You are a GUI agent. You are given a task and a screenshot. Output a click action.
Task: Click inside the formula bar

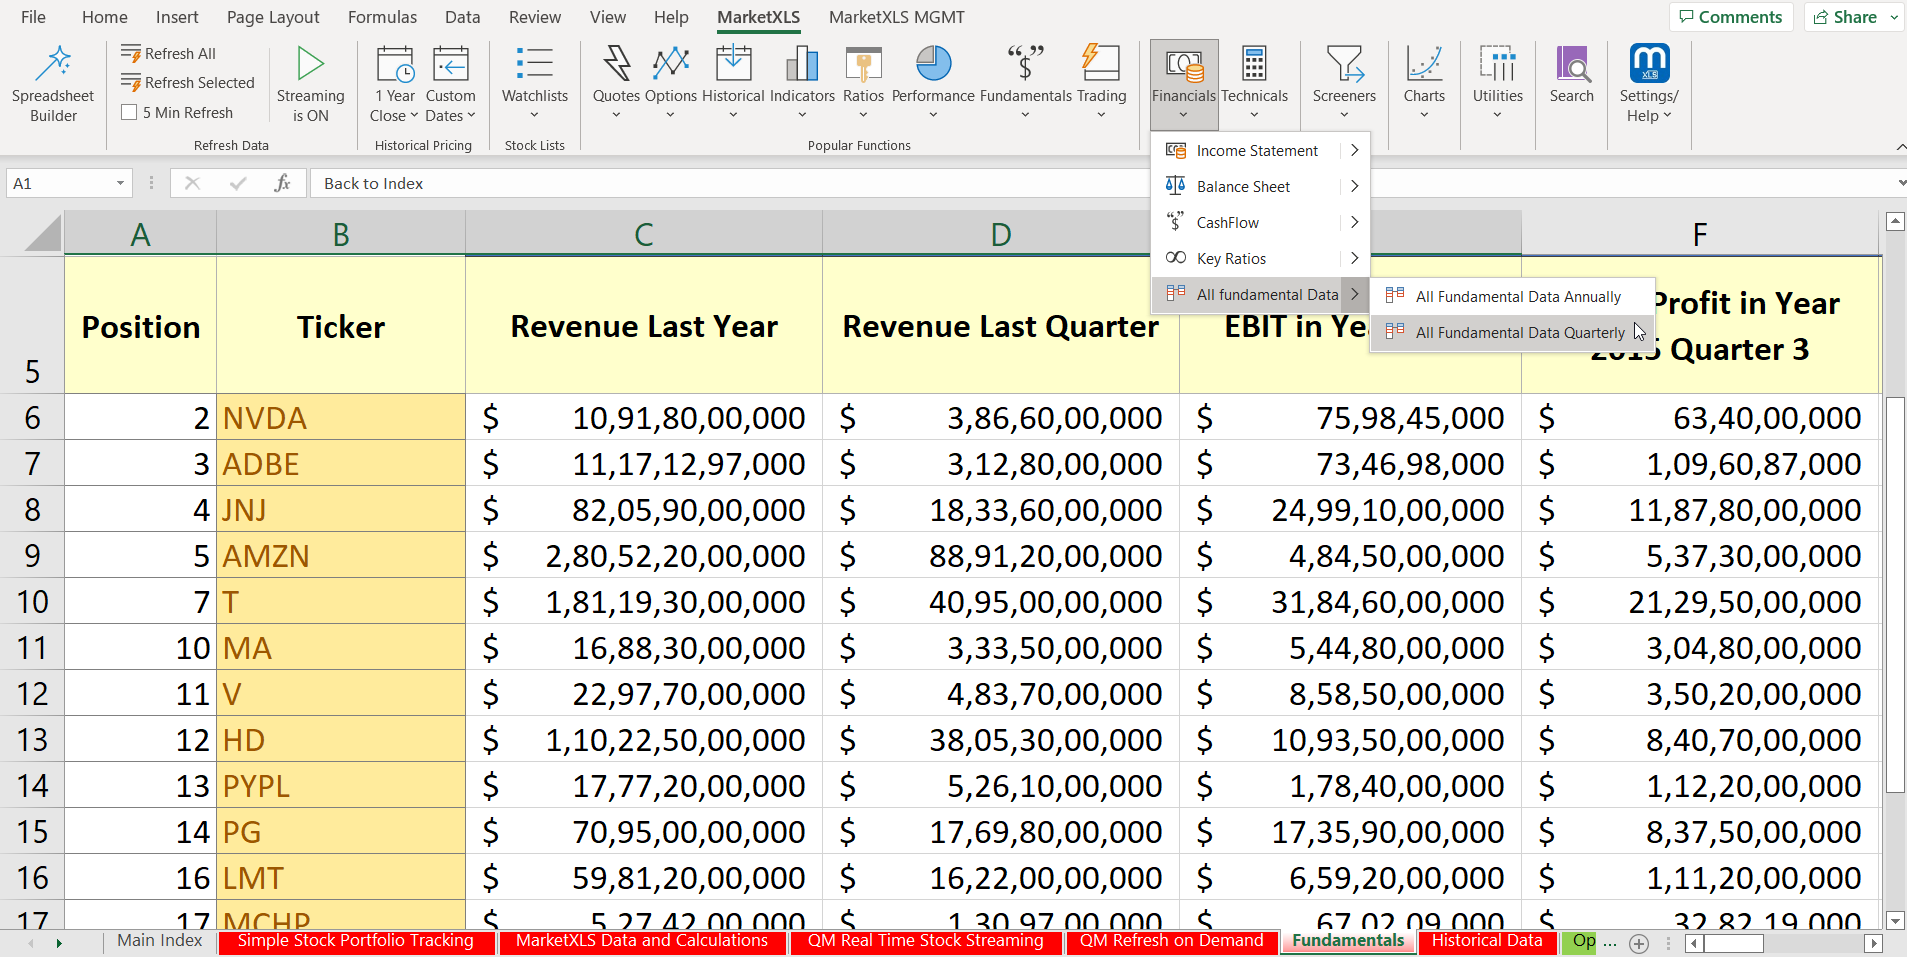point(700,183)
